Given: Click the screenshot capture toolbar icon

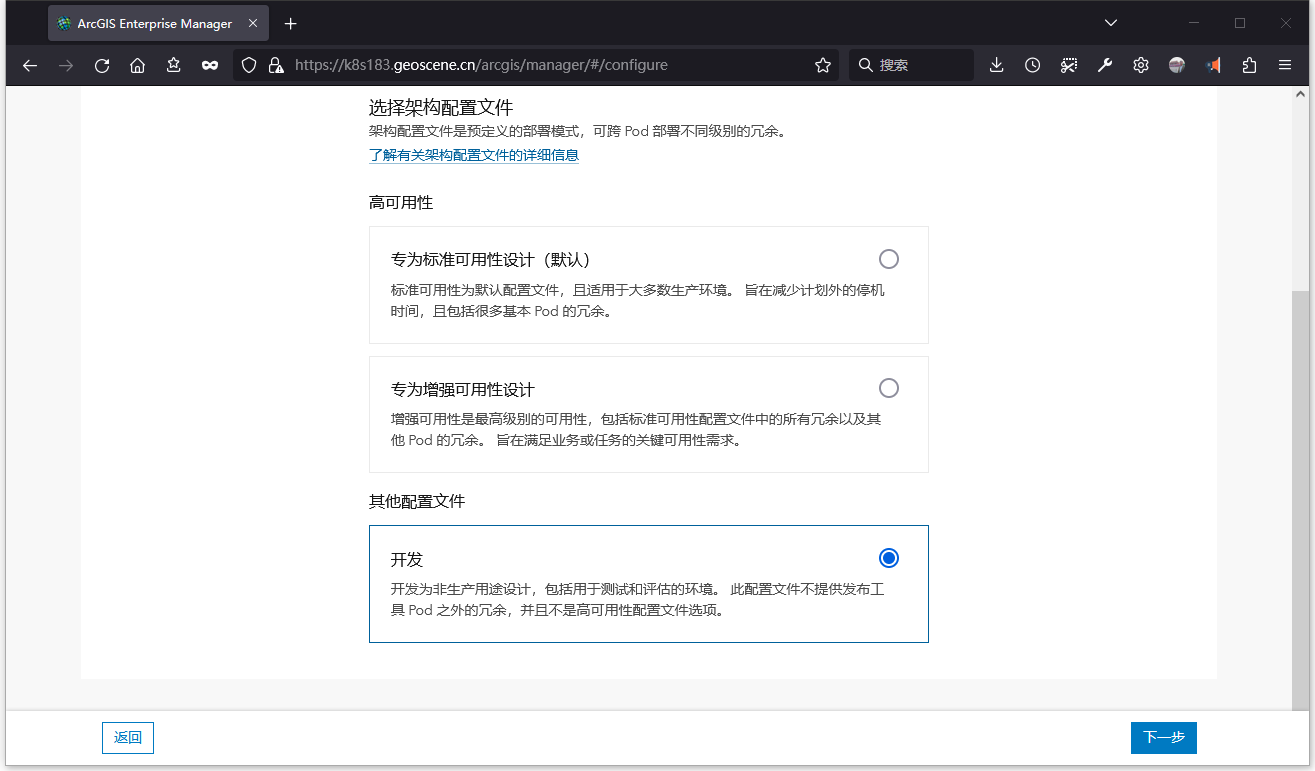Looking at the screenshot, I should 1069,65.
